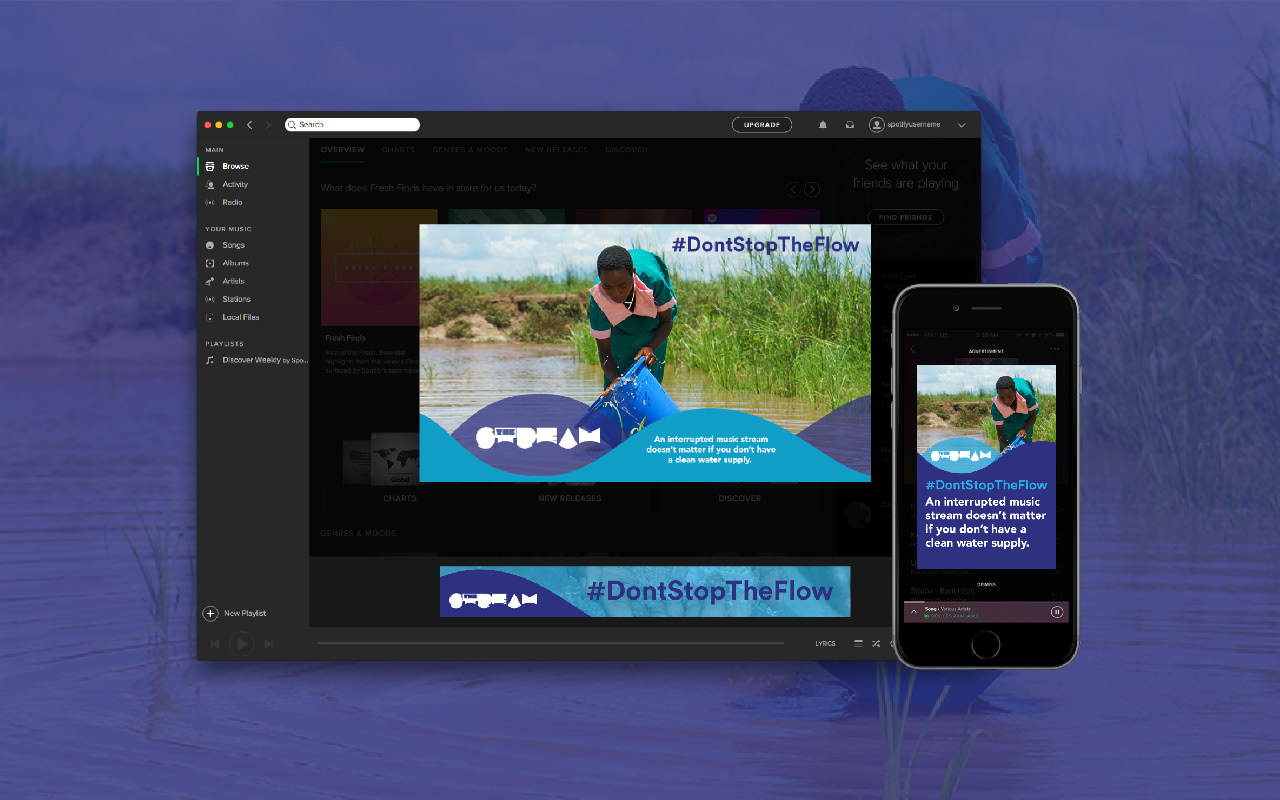Click the LYRICS button

(825, 644)
